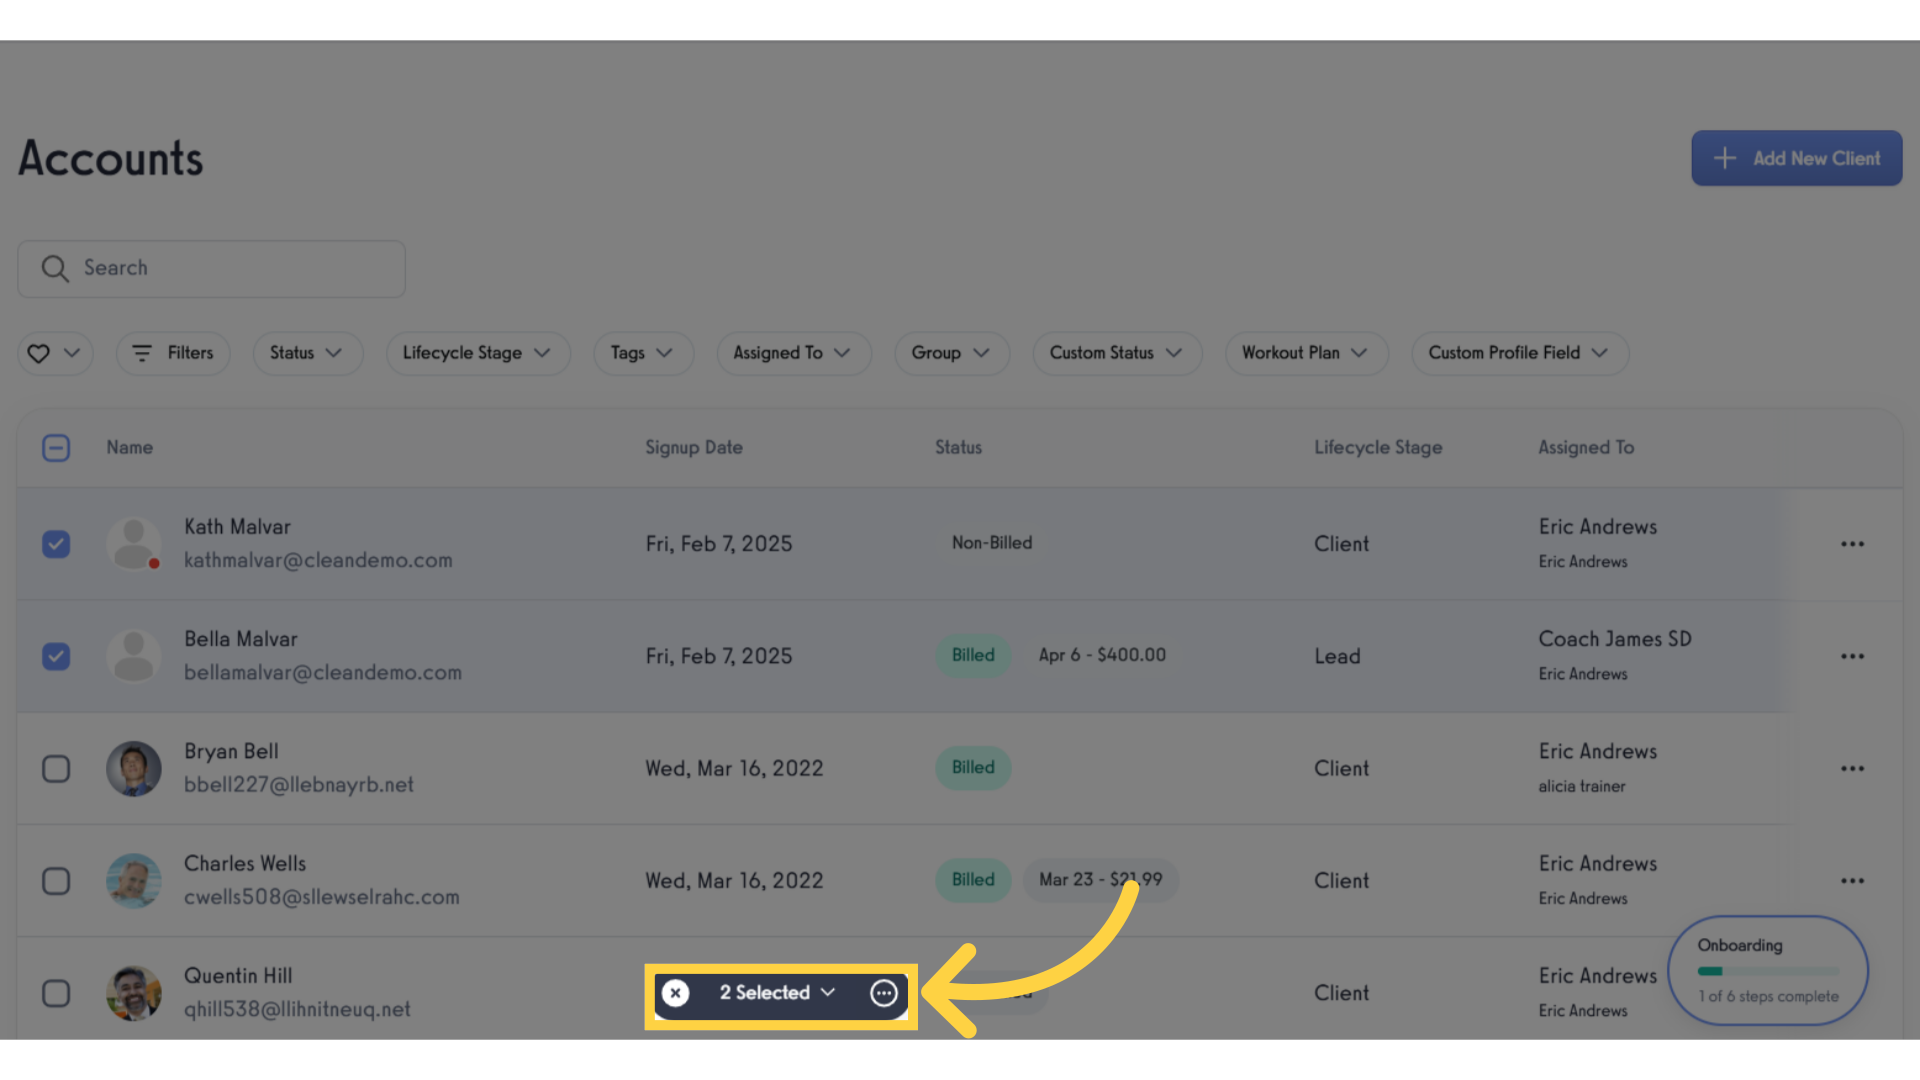Select Bryan Bell's row checkbox
The height and width of the screenshot is (1080, 1920).
click(x=56, y=769)
